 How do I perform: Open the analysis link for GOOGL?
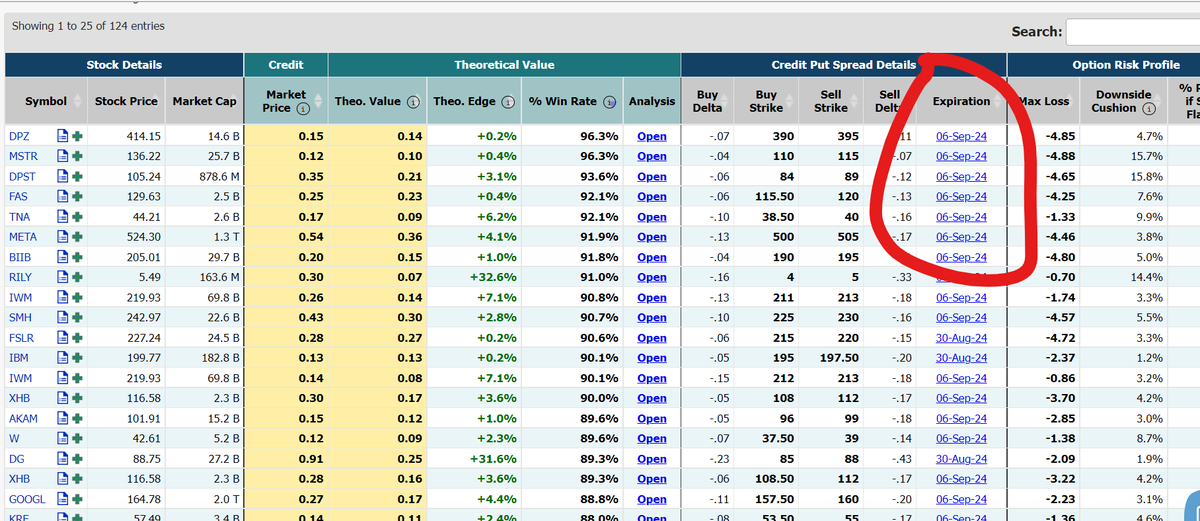[652, 499]
